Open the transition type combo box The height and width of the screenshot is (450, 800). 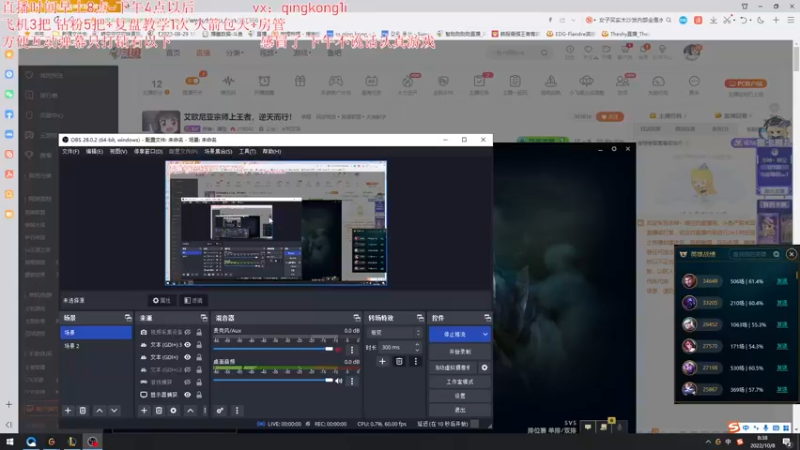pos(395,333)
